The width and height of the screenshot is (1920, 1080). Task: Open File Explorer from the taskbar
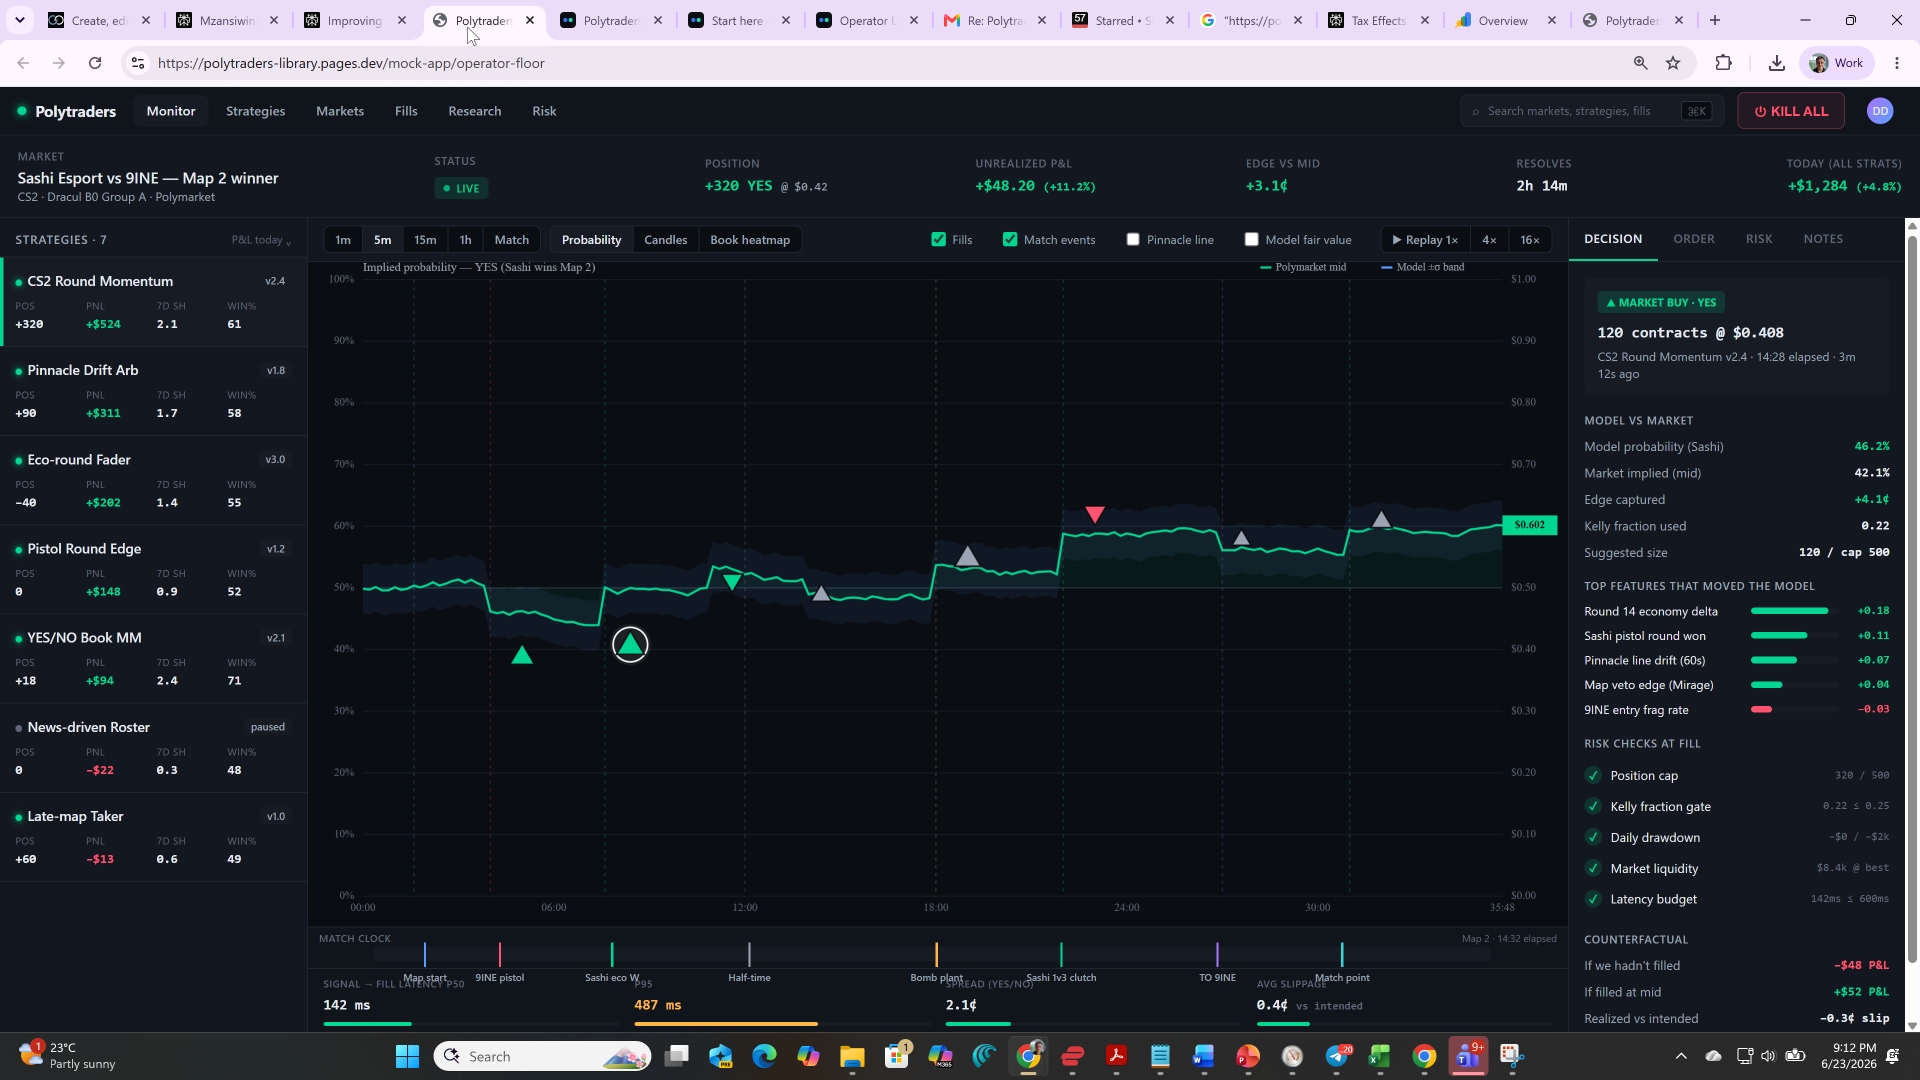click(x=852, y=1056)
